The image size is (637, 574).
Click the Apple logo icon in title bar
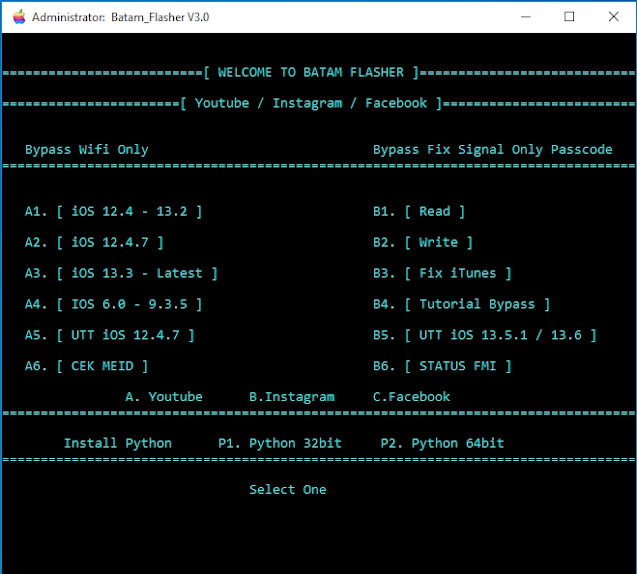tap(19, 17)
